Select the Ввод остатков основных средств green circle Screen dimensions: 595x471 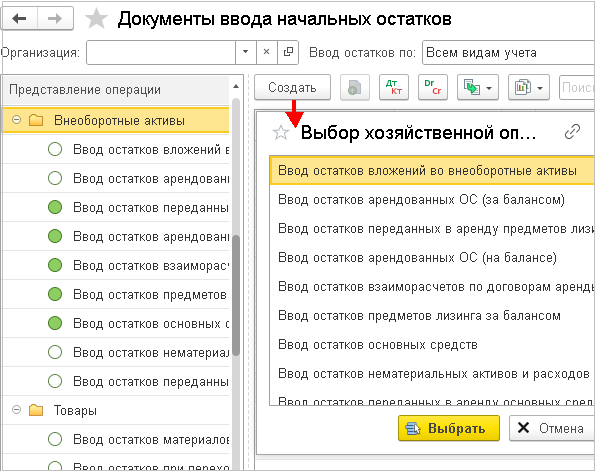(x=55, y=323)
